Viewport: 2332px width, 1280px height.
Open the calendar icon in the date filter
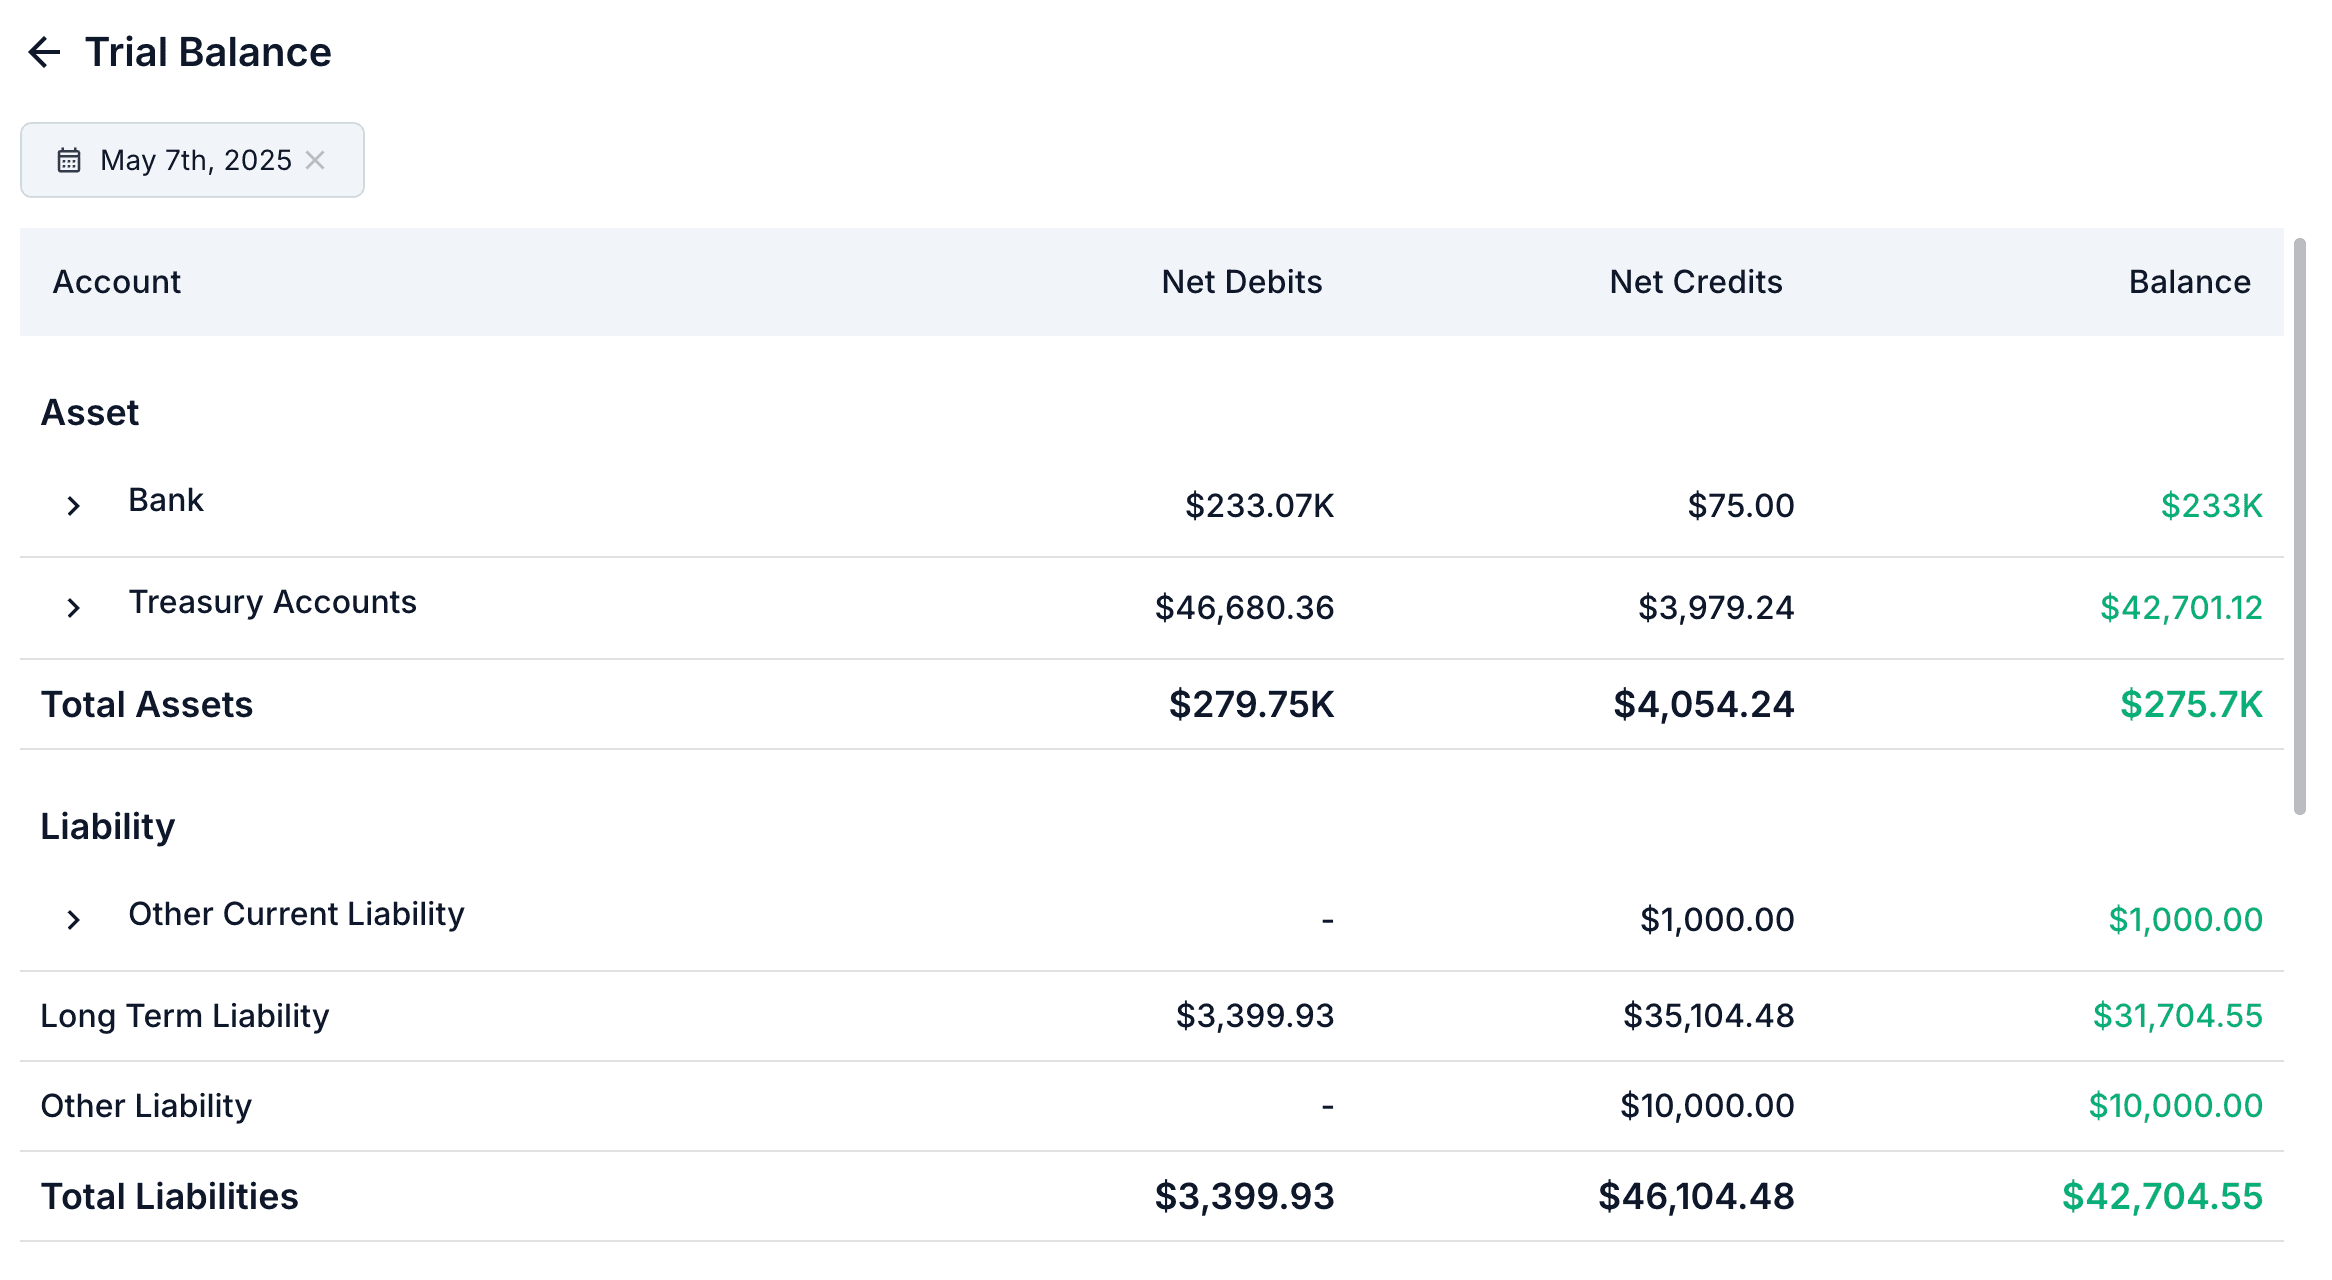68,159
